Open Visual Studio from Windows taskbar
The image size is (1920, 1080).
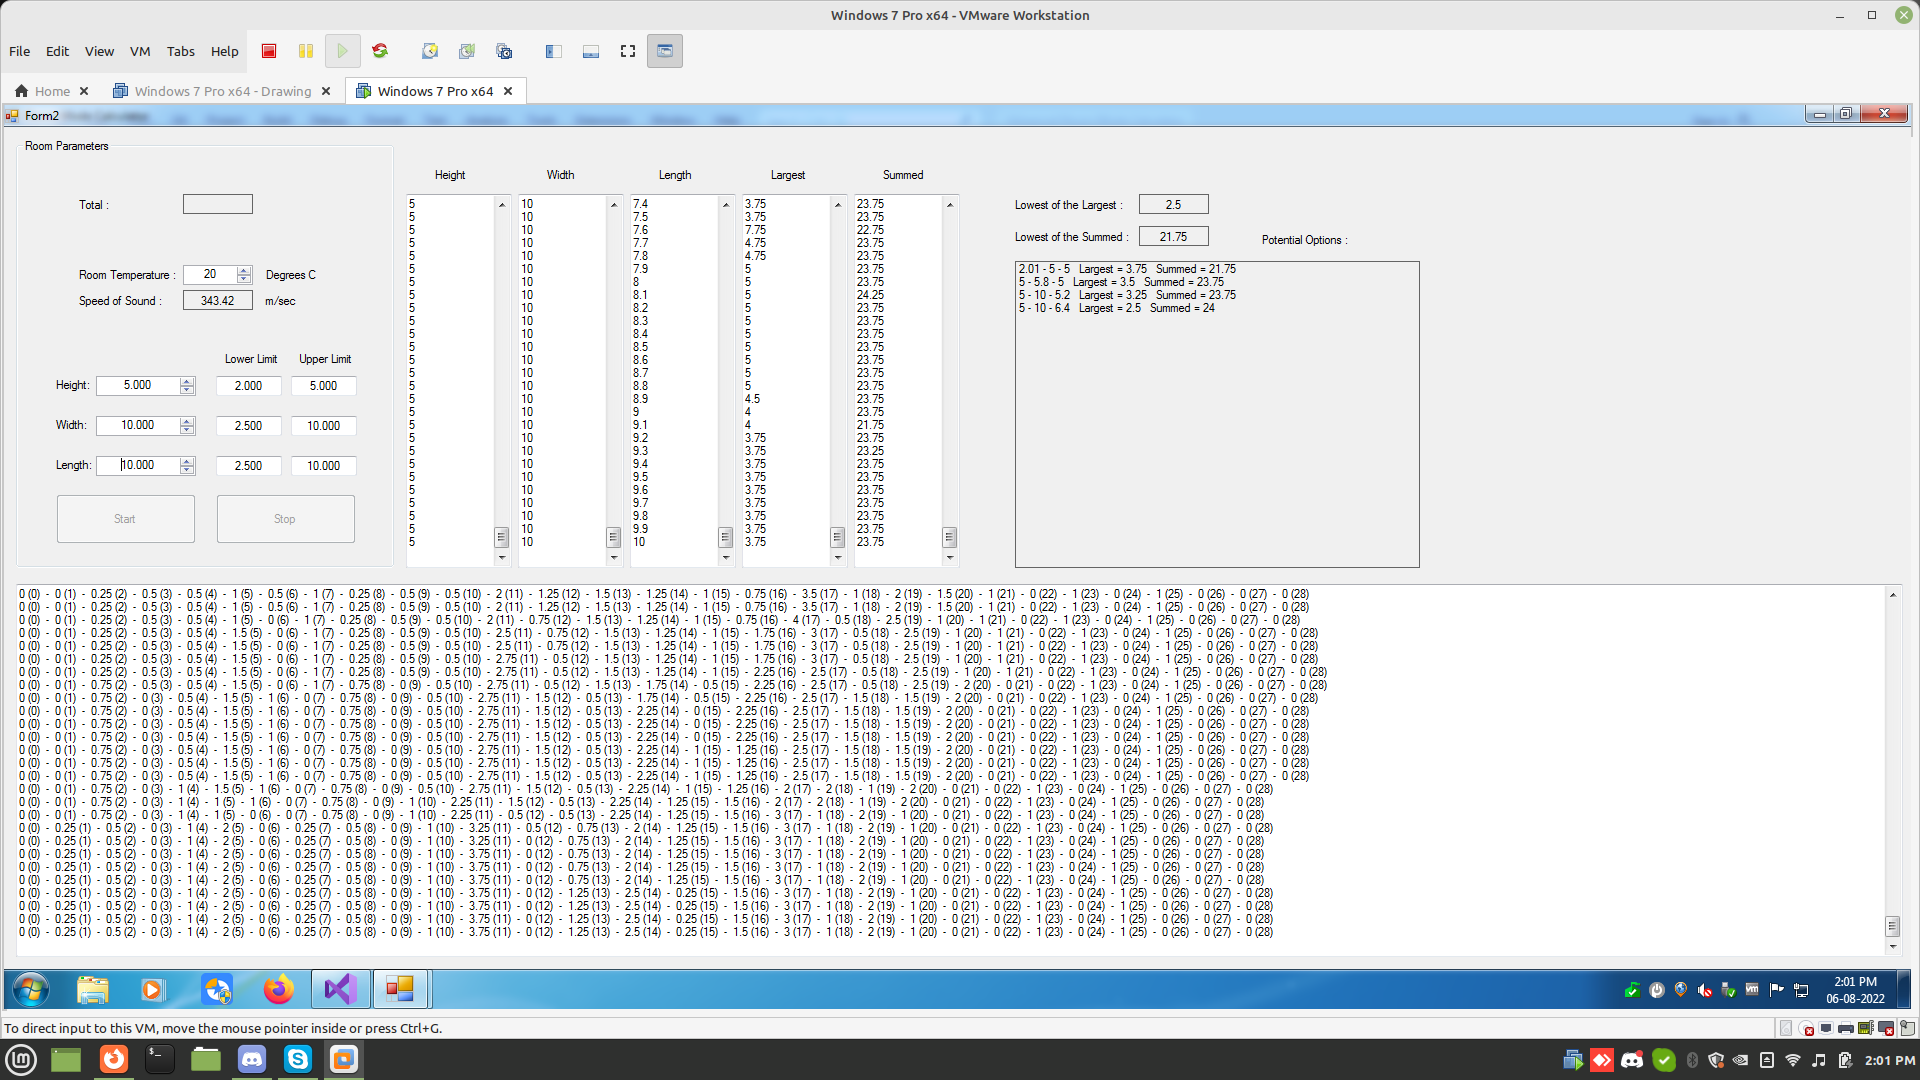[340, 990]
